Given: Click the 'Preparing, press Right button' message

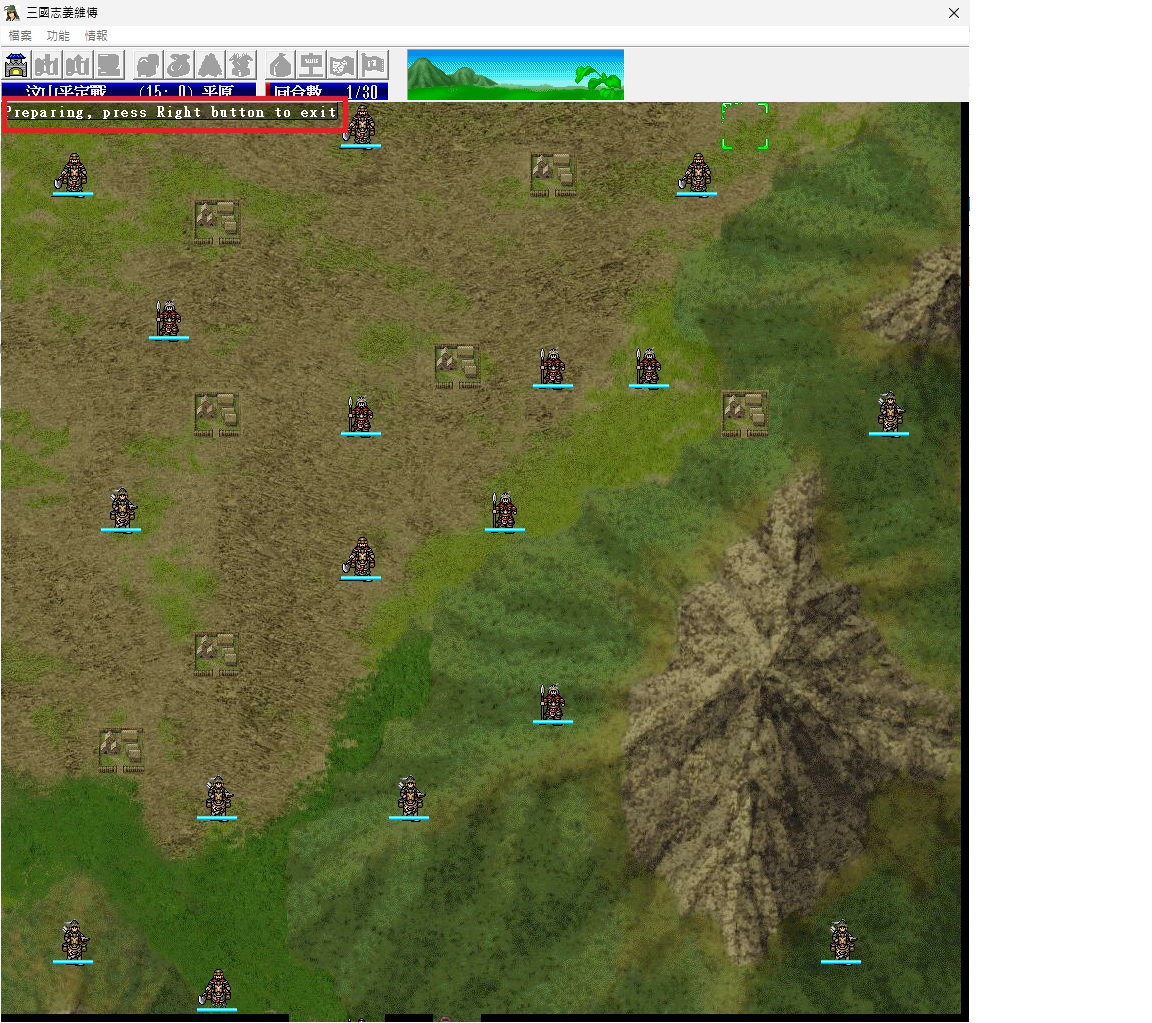Looking at the screenshot, I should tap(172, 113).
